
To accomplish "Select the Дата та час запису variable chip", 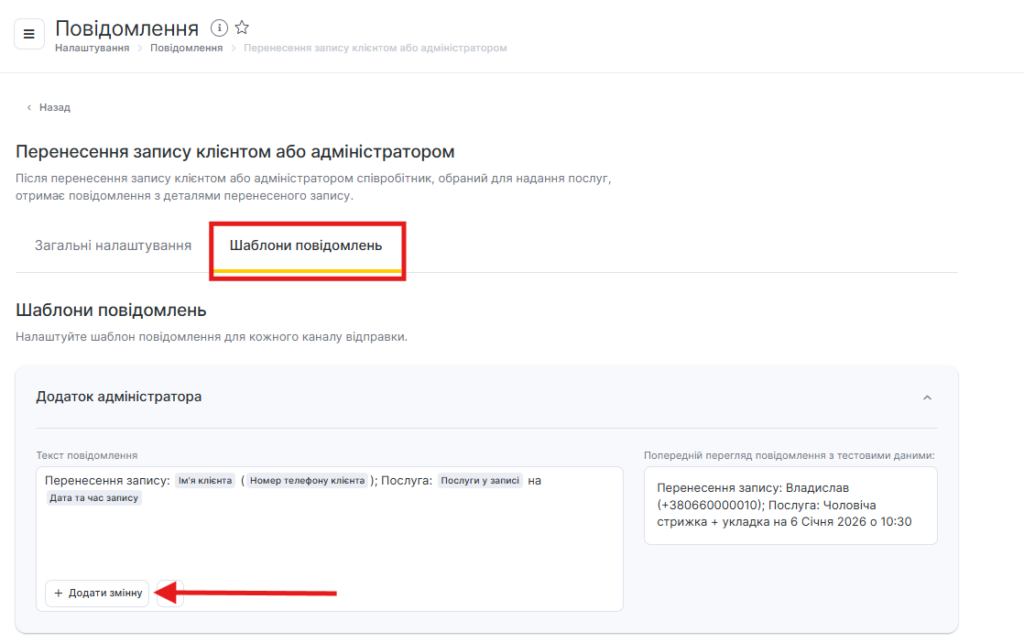I will pyautogui.click(x=94, y=498).
